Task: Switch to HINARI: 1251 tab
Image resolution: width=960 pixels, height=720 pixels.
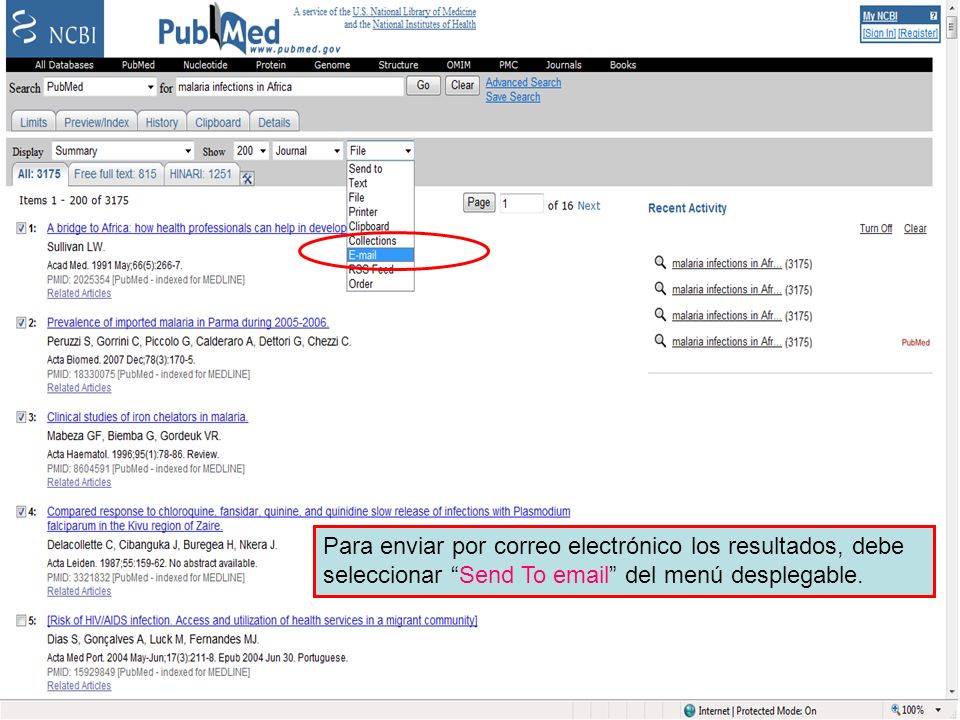Action: pyautogui.click(x=201, y=174)
